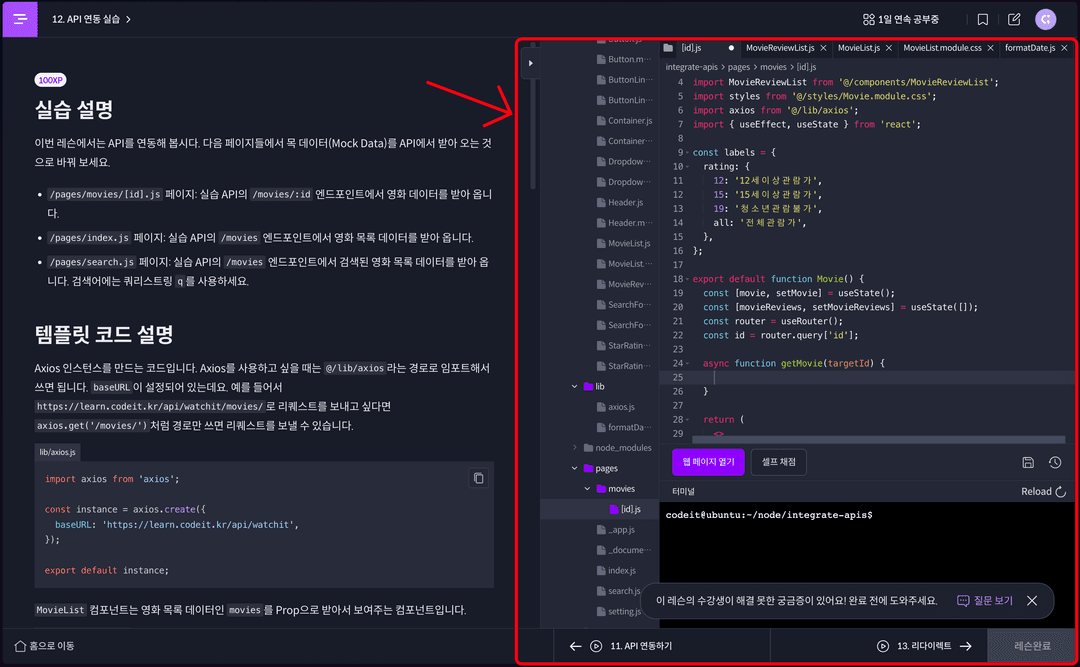Collapse the sidebar panel arrow toggle
This screenshot has height=667, width=1080.
(x=530, y=63)
